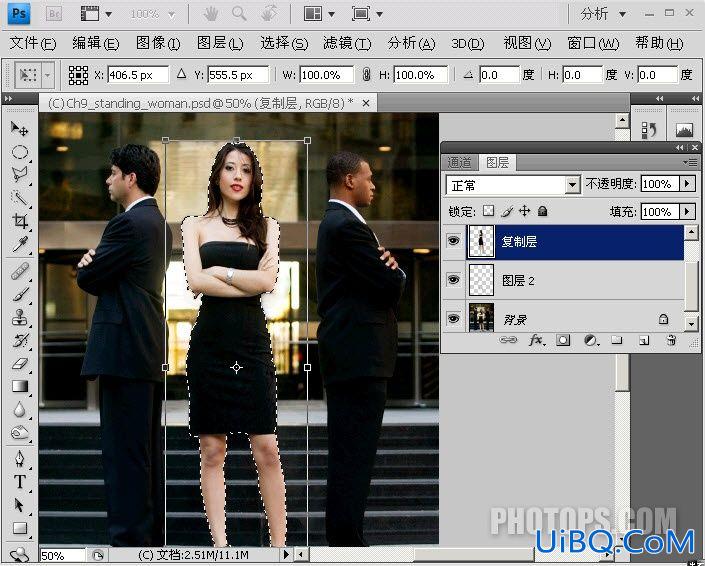Select the History Brush tool
Image resolution: width=705 pixels, height=566 pixels.
[x=19, y=340]
